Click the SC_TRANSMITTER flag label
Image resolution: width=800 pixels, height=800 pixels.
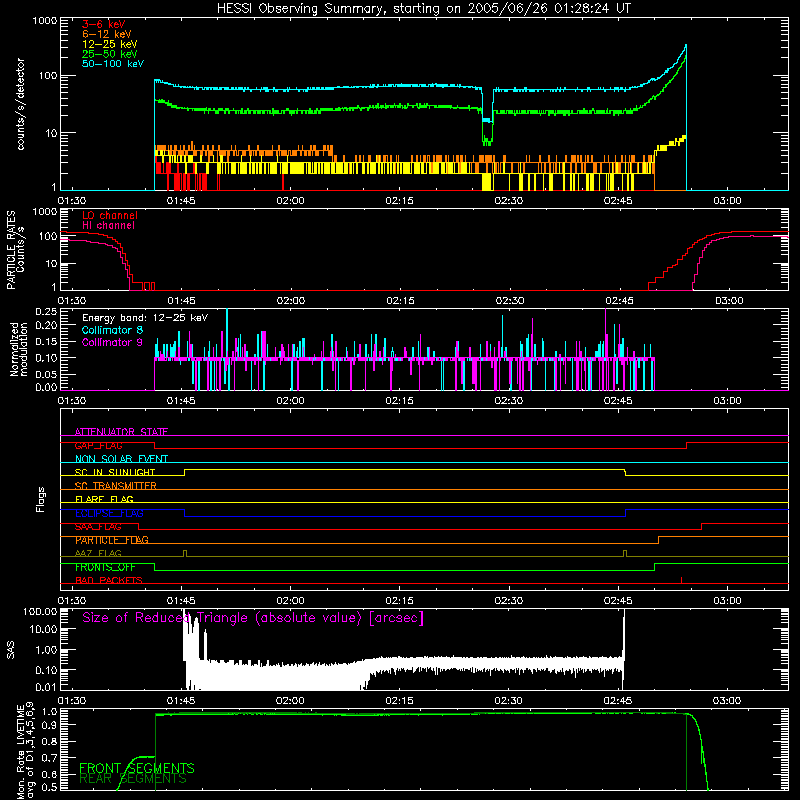click(x=116, y=486)
